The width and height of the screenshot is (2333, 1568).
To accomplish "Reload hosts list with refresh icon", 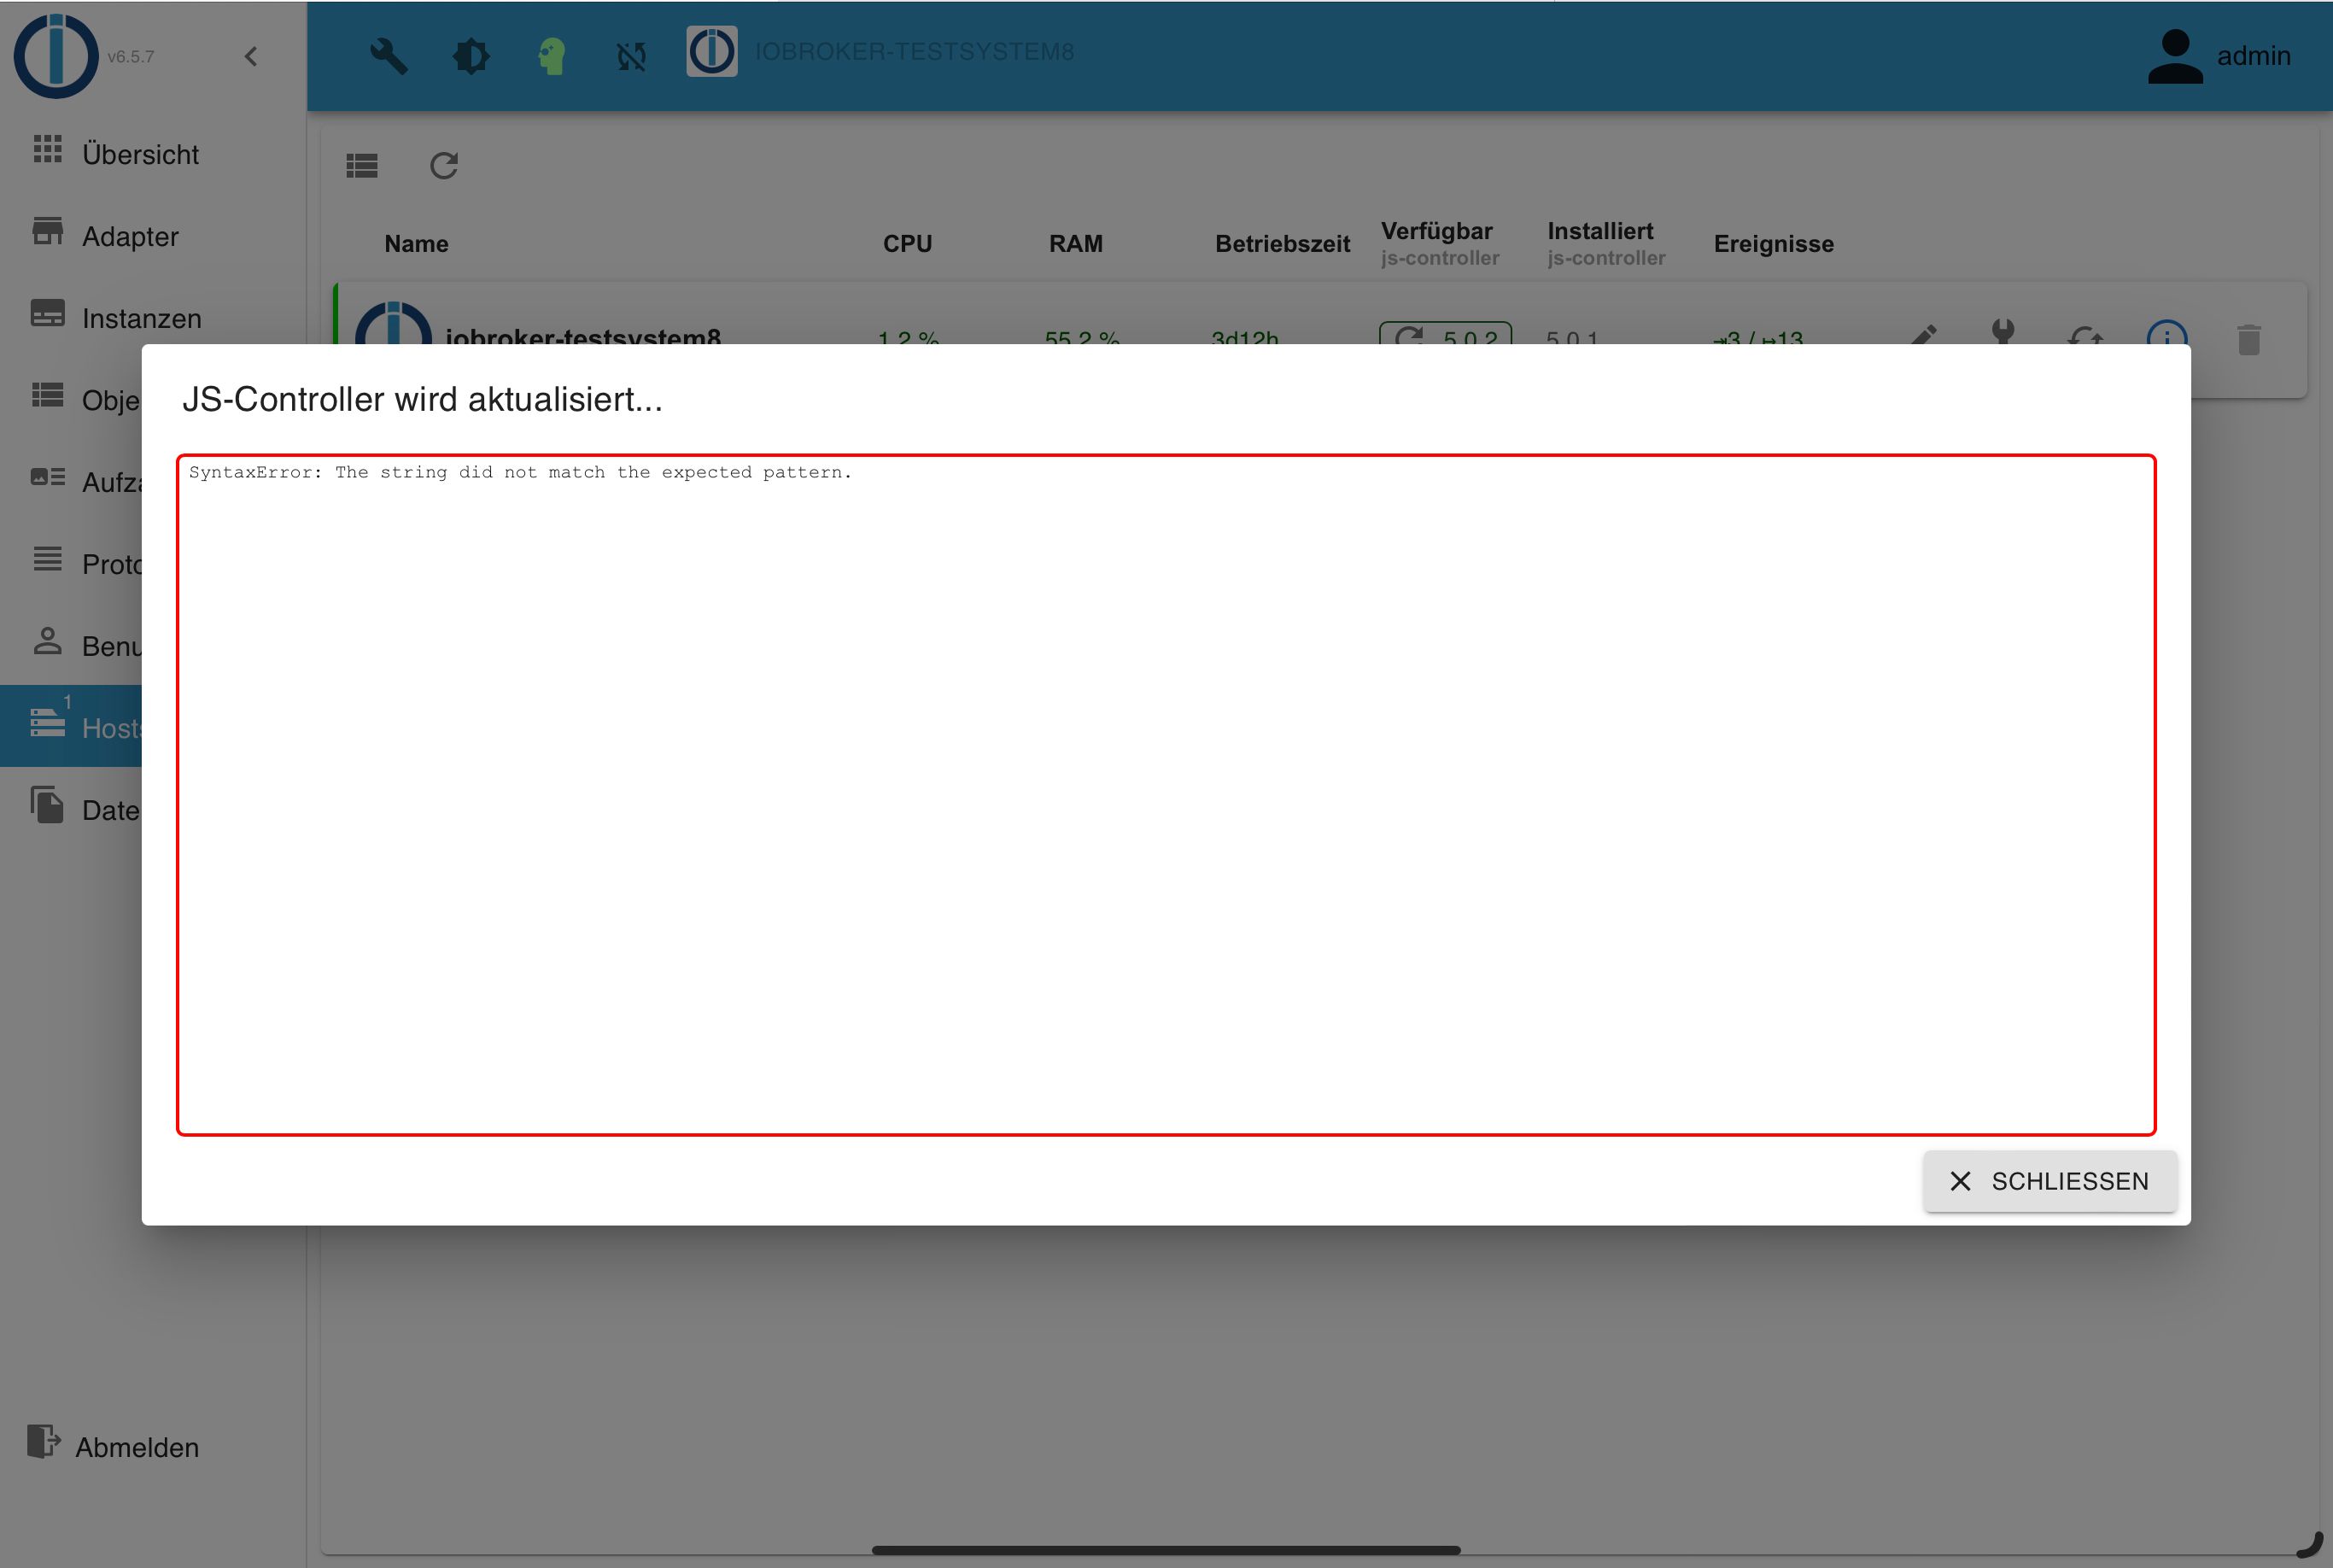I will [x=444, y=165].
